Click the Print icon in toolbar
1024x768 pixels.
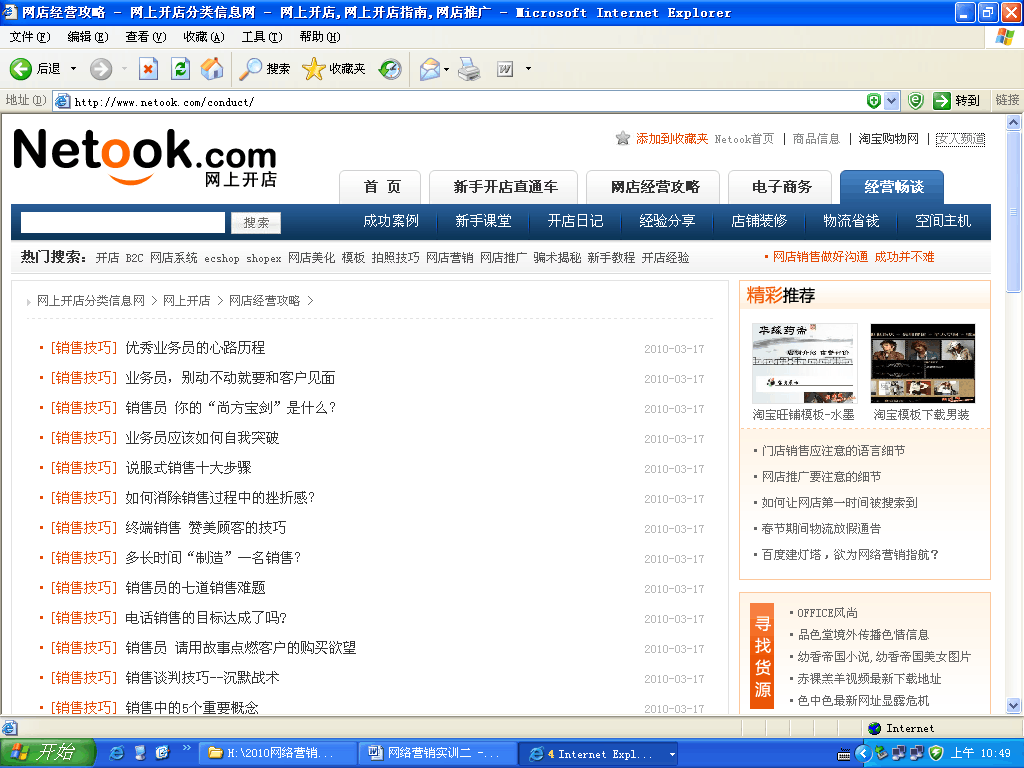469,69
